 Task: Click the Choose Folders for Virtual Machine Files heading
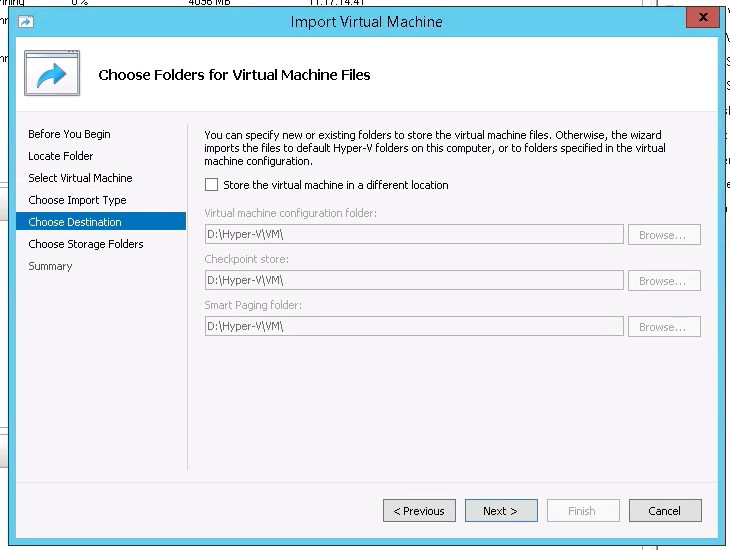[x=234, y=75]
